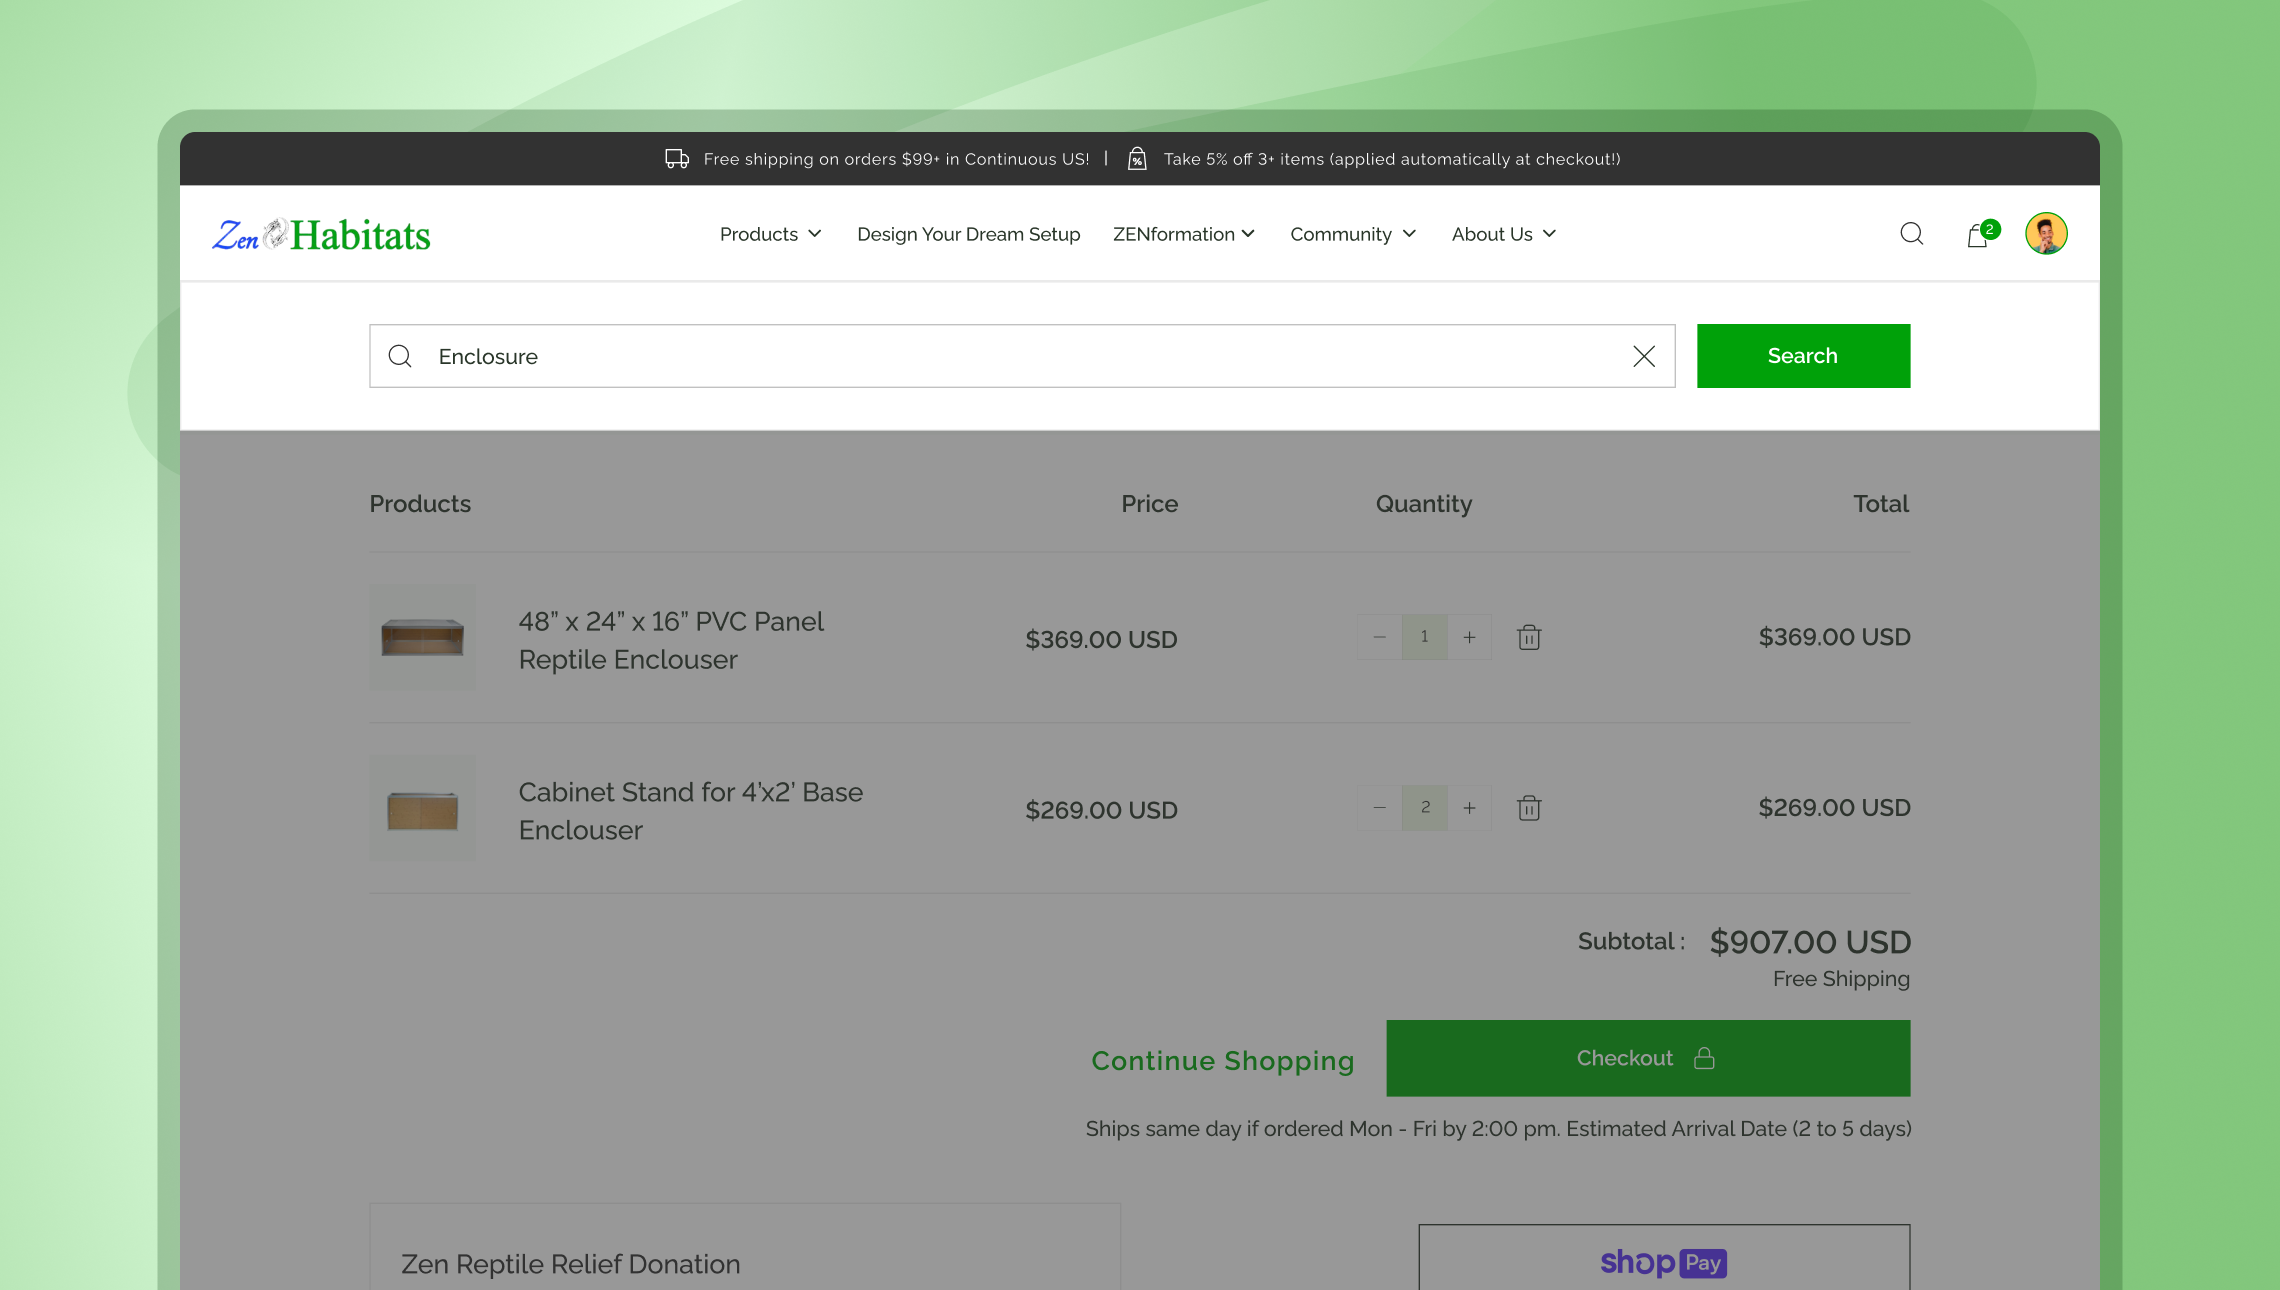Proceed with the Checkout button
Image resolution: width=2280 pixels, height=1290 pixels.
[1647, 1058]
